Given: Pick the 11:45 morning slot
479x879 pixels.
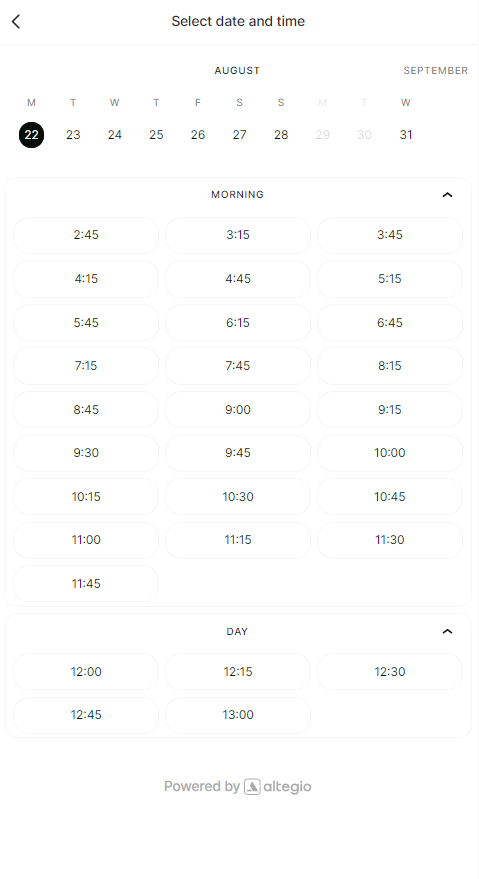Looking at the screenshot, I should coord(86,584).
